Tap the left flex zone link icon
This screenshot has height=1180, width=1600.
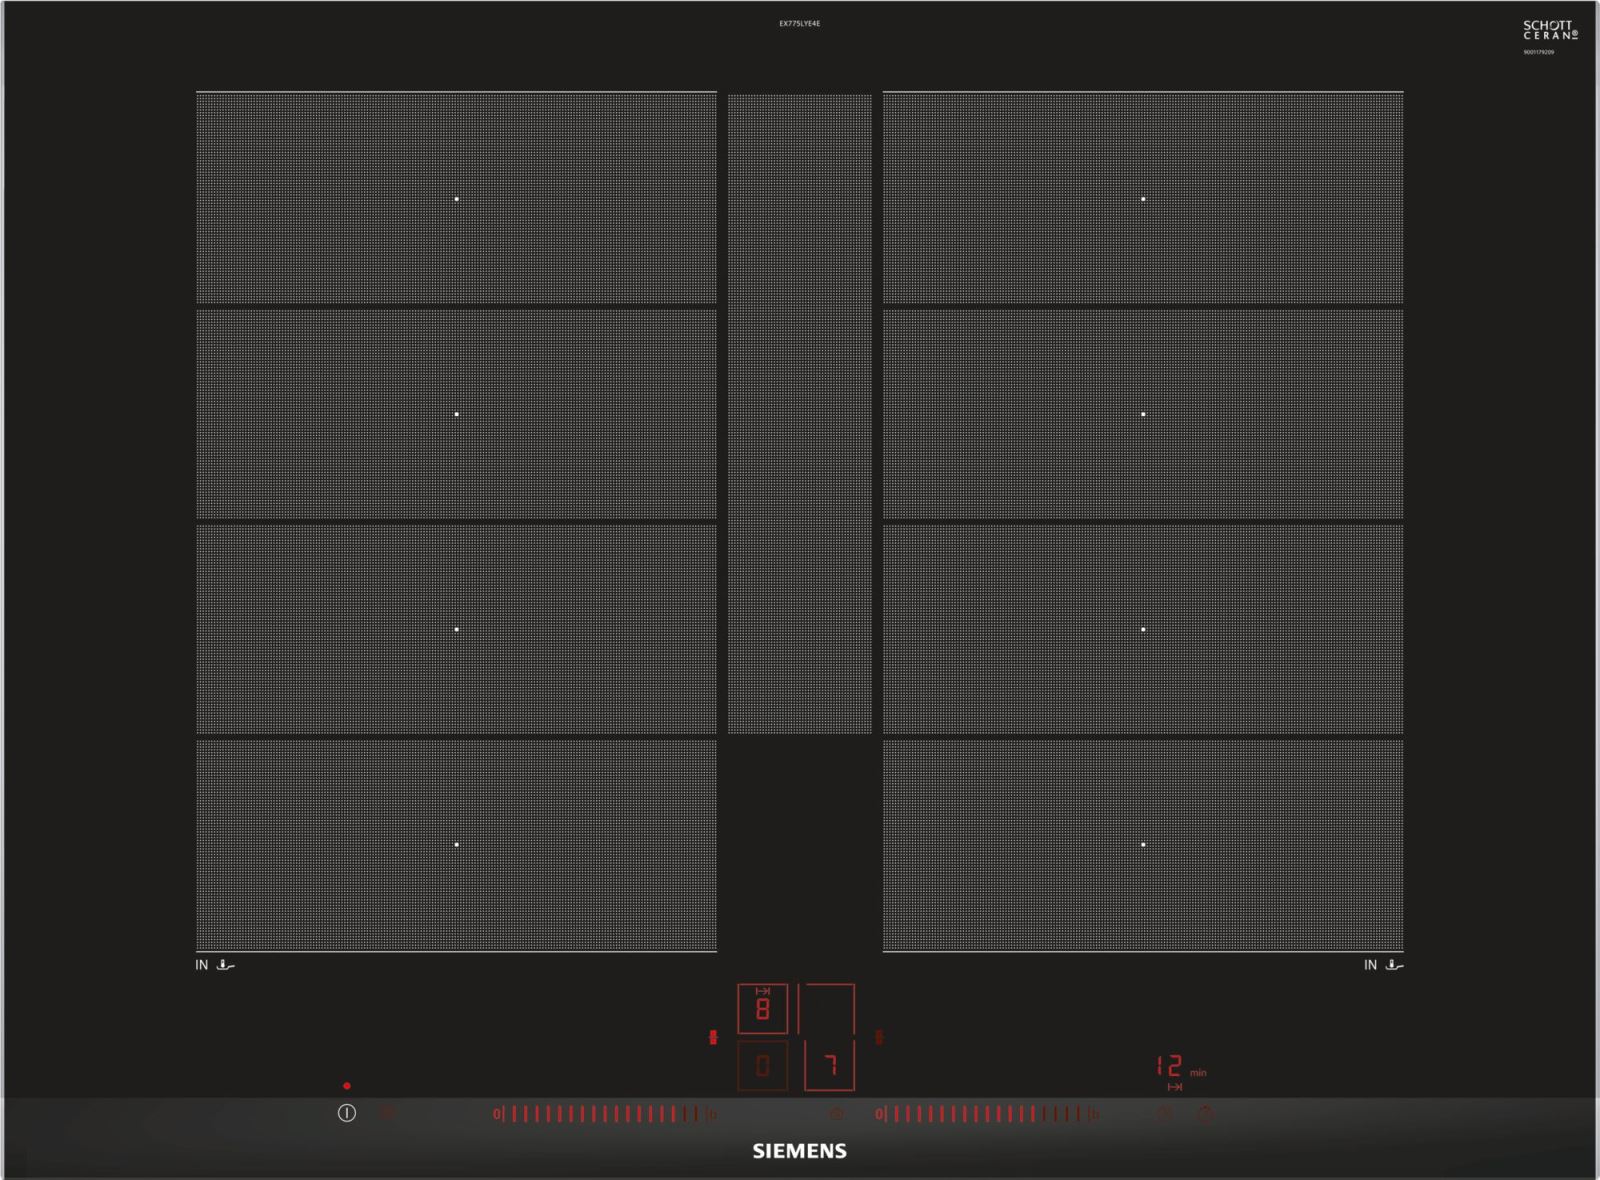pyautogui.click(x=713, y=1037)
